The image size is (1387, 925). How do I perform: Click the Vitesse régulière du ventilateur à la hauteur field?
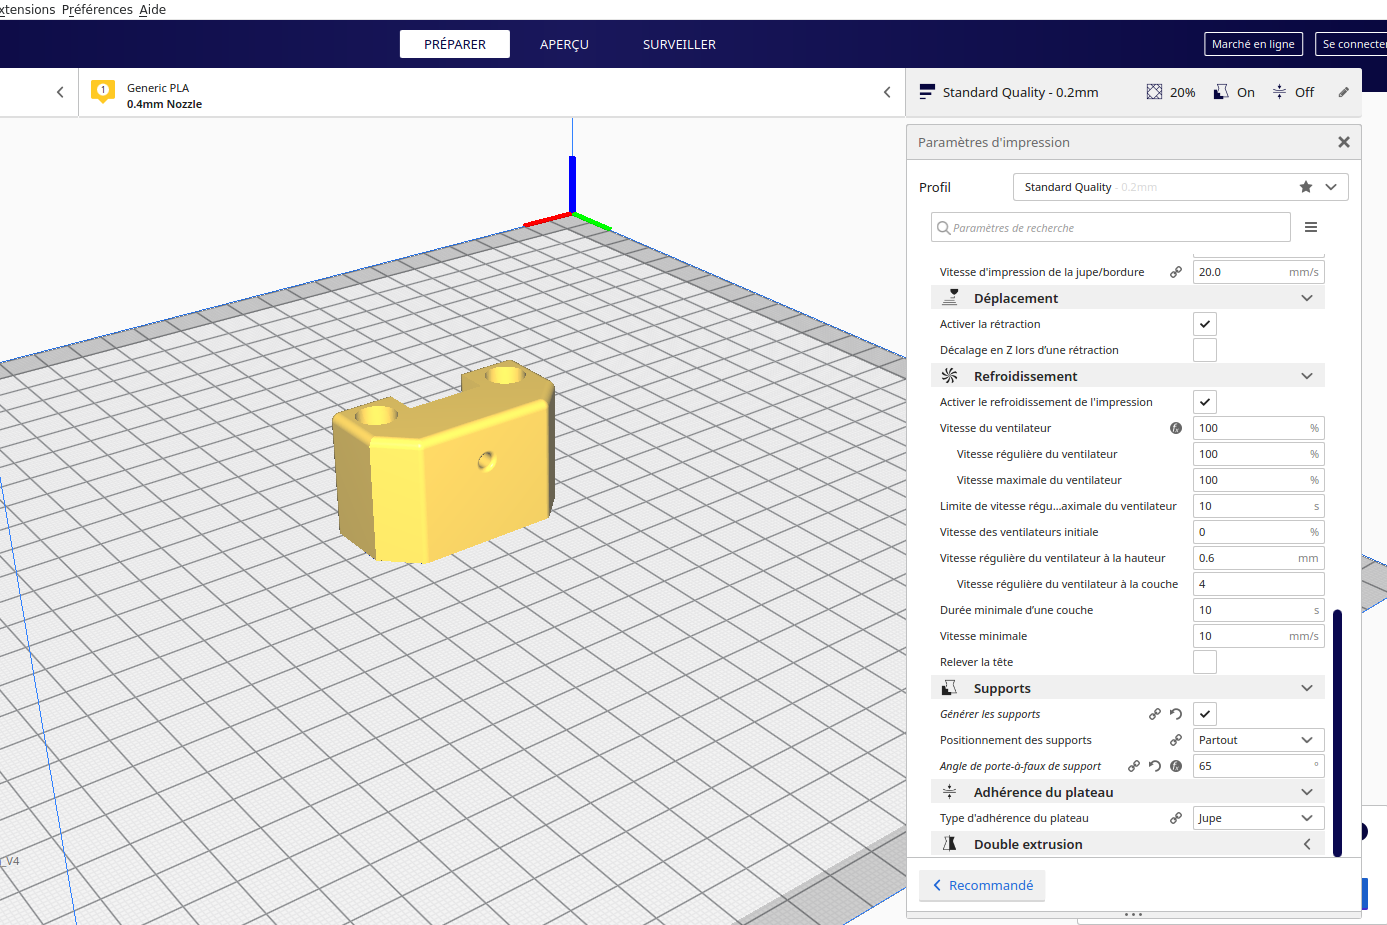coord(1259,558)
